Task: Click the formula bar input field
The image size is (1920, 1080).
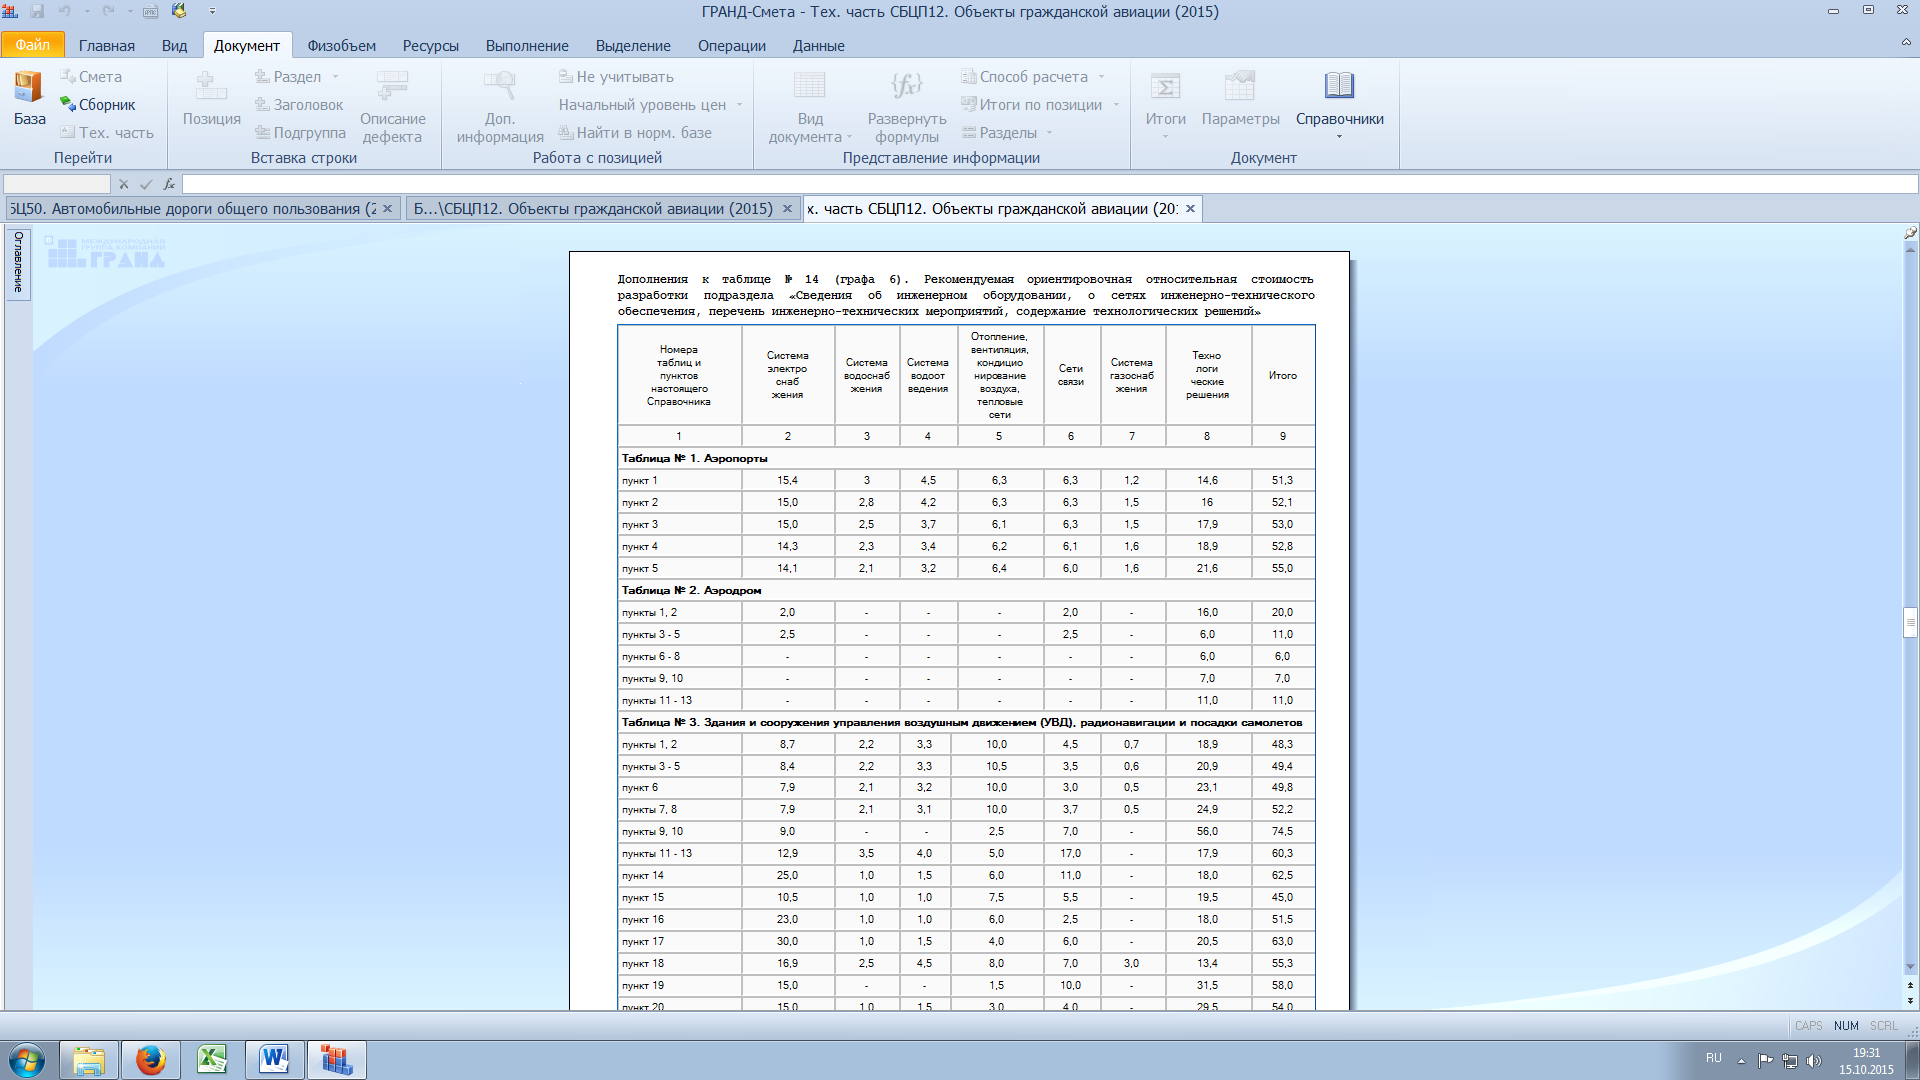Action: (1048, 184)
